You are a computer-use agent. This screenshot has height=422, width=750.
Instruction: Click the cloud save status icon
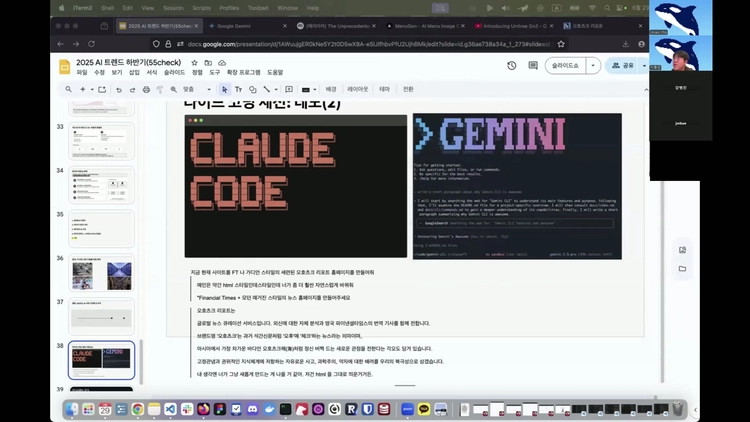(222, 63)
